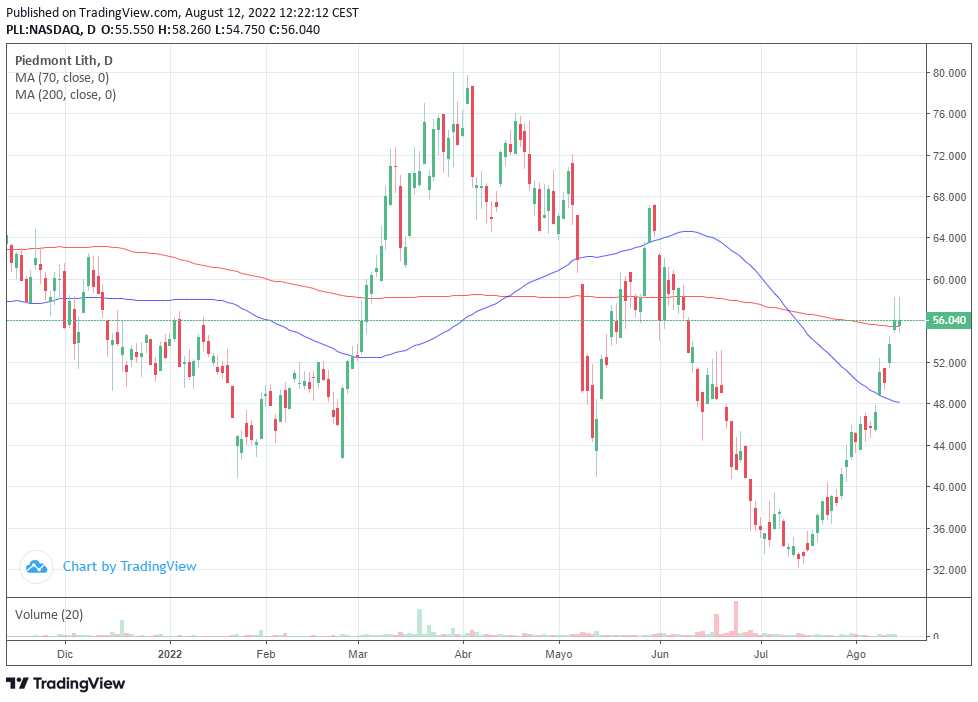Click the TradingView cloud logo icon
The width and height of the screenshot is (978, 702).
36,567
